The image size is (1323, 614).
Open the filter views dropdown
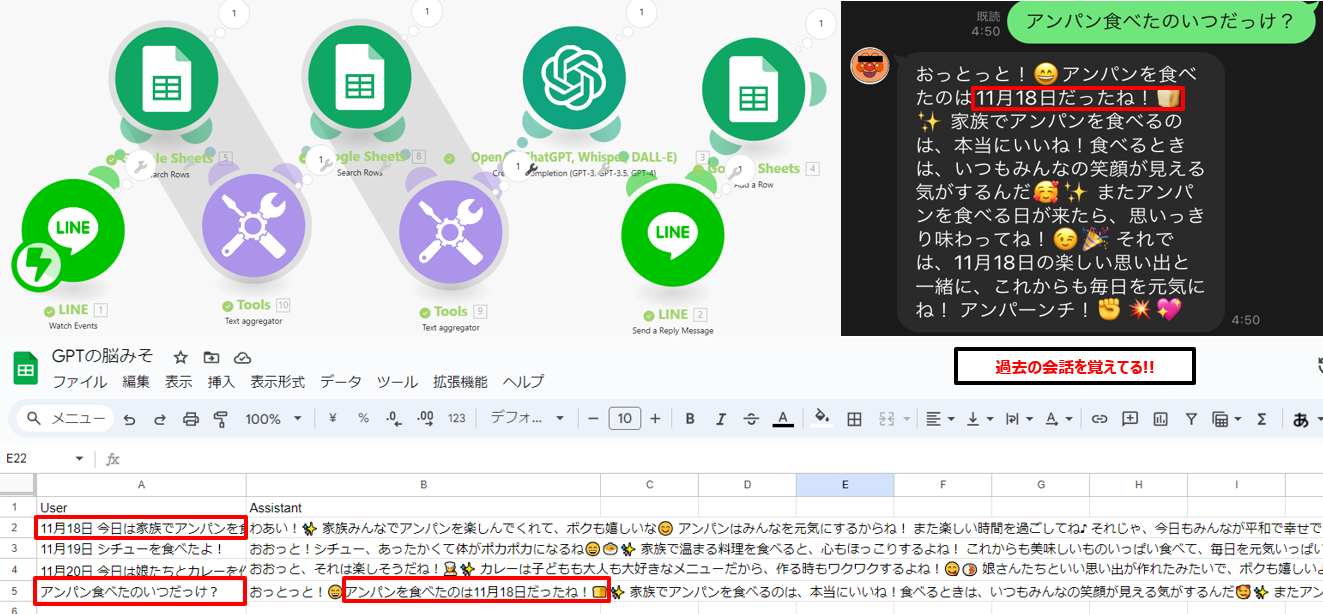(x=1225, y=419)
